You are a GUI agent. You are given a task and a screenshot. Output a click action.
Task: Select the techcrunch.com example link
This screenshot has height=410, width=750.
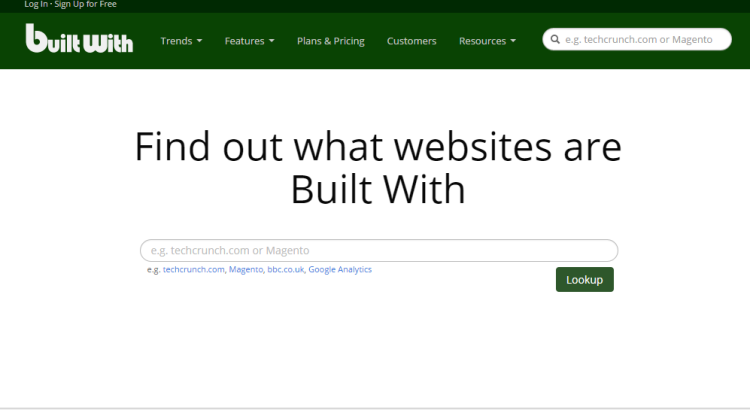coord(194,269)
